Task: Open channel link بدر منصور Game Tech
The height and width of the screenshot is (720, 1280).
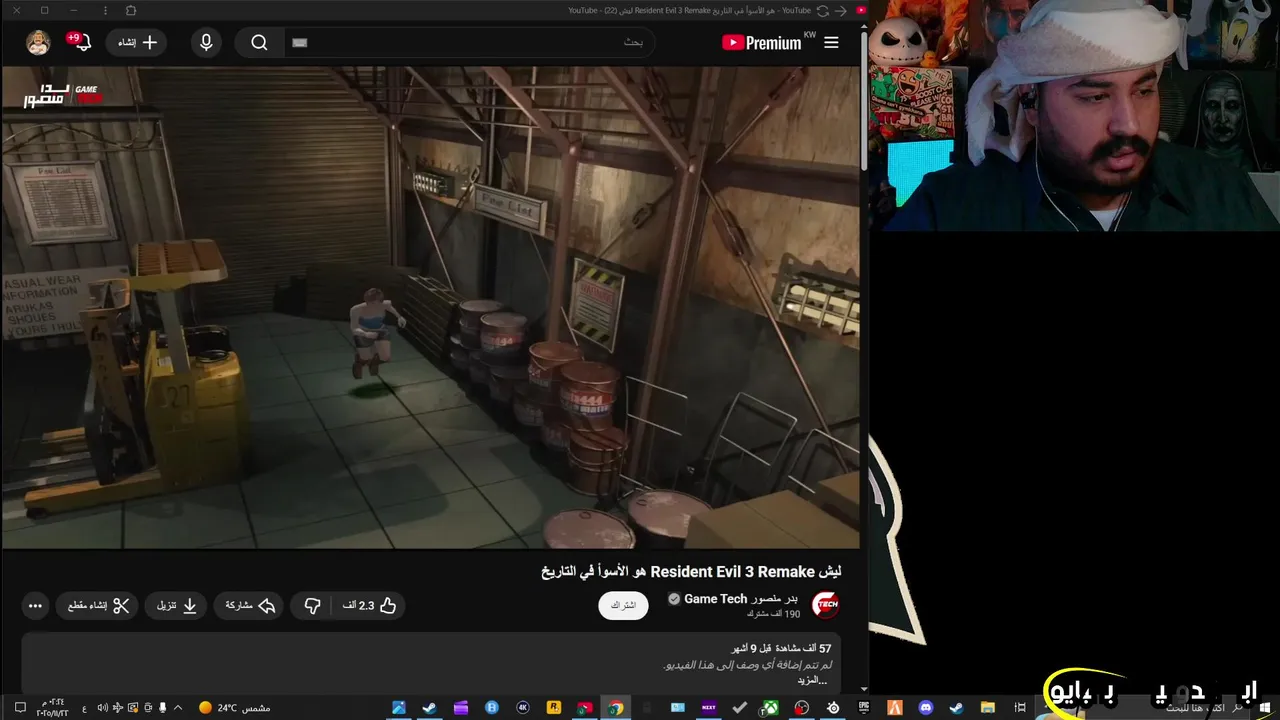Action: [x=740, y=598]
